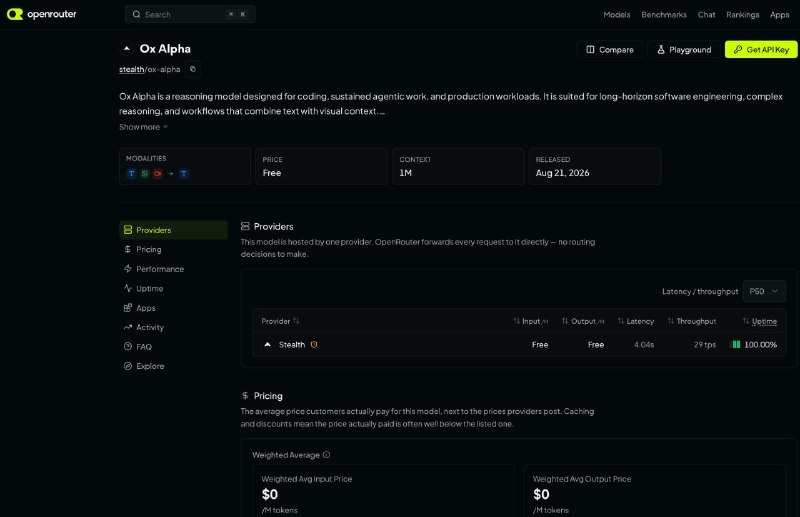Go to Chat
This screenshot has height=517, width=800.
[x=706, y=15]
